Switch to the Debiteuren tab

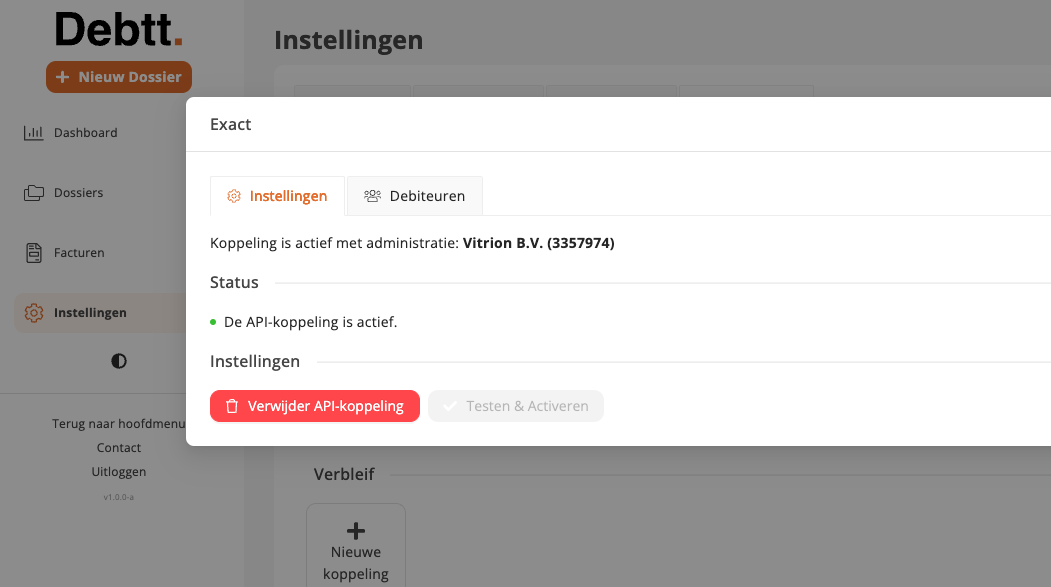tap(415, 196)
